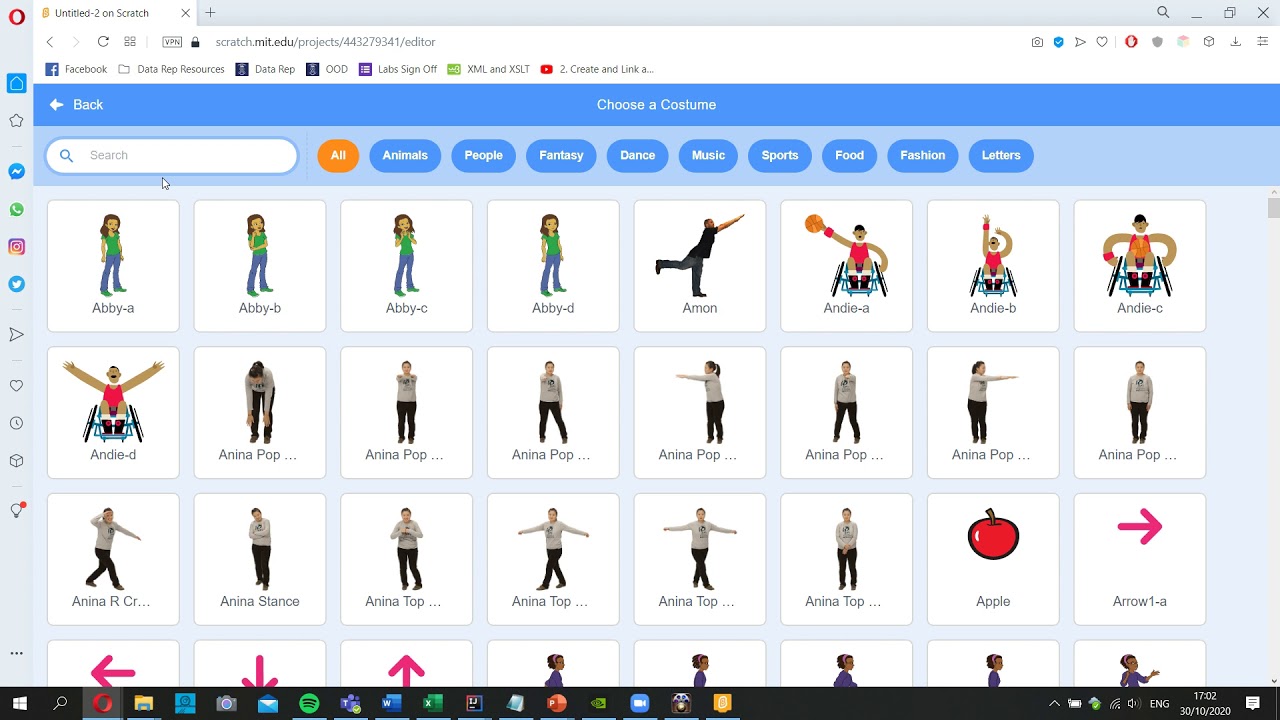
Task: Choose the Anina R Cr... costume
Action: (x=113, y=559)
